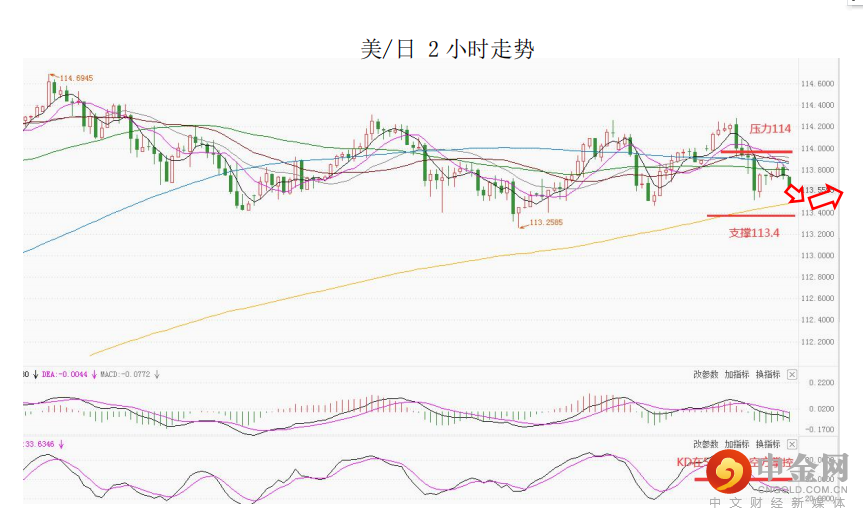The height and width of the screenshot is (521, 863).
Task: Close the MACD indicator panel
Action: tap(792, 375)
